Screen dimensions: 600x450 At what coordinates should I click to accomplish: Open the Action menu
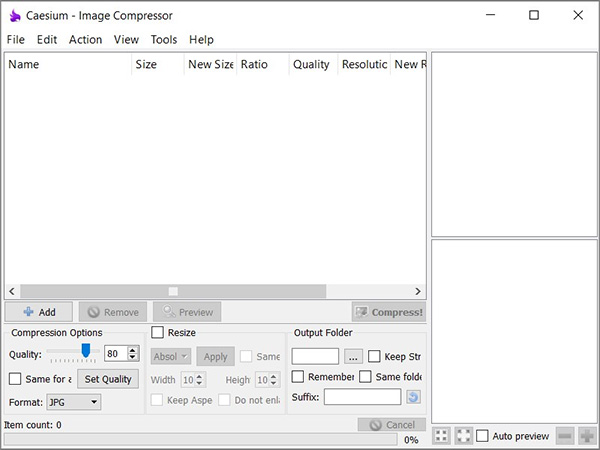(85, 40)
